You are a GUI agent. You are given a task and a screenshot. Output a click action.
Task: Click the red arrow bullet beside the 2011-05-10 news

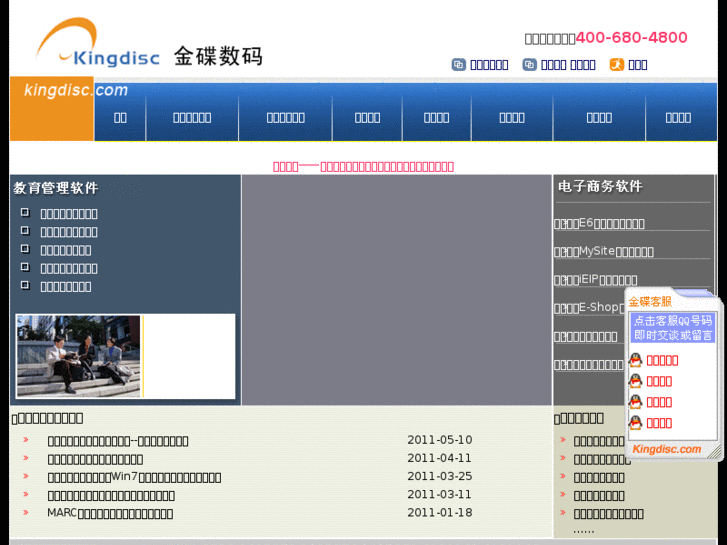pyautogui.click(x=26, y=440)
